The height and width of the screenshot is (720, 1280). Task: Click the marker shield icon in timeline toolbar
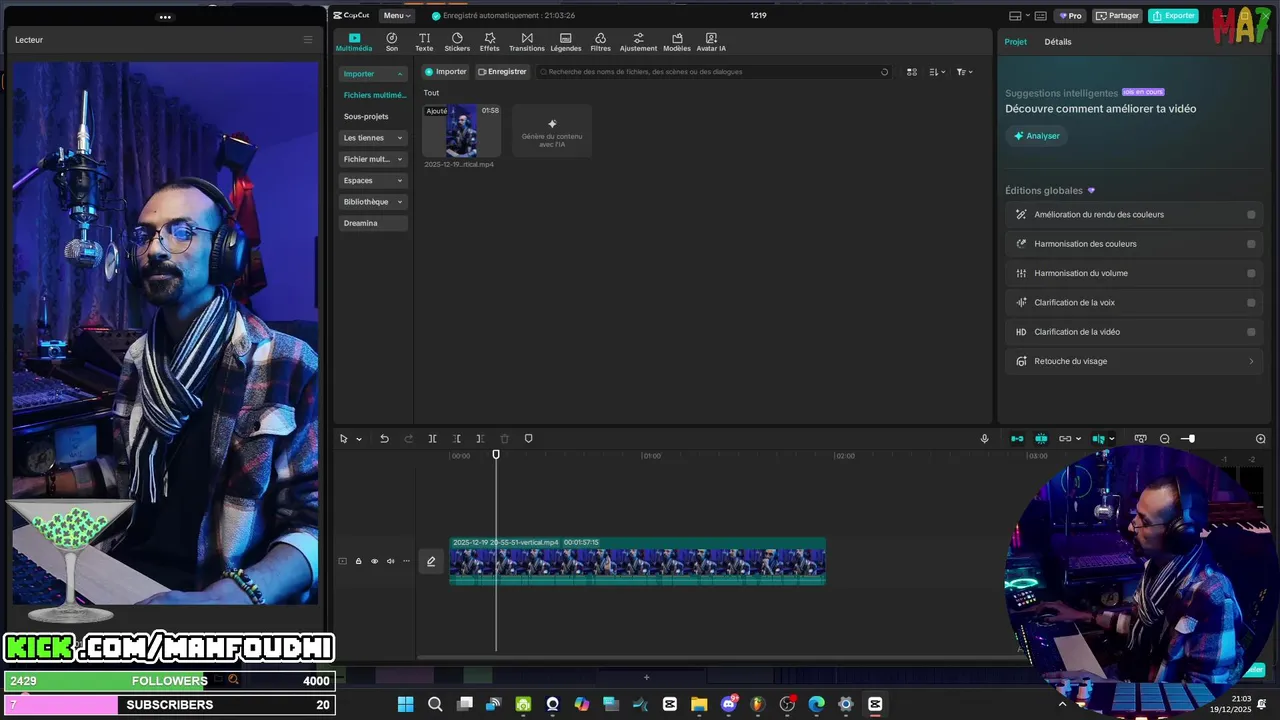(x=529, y=439)
